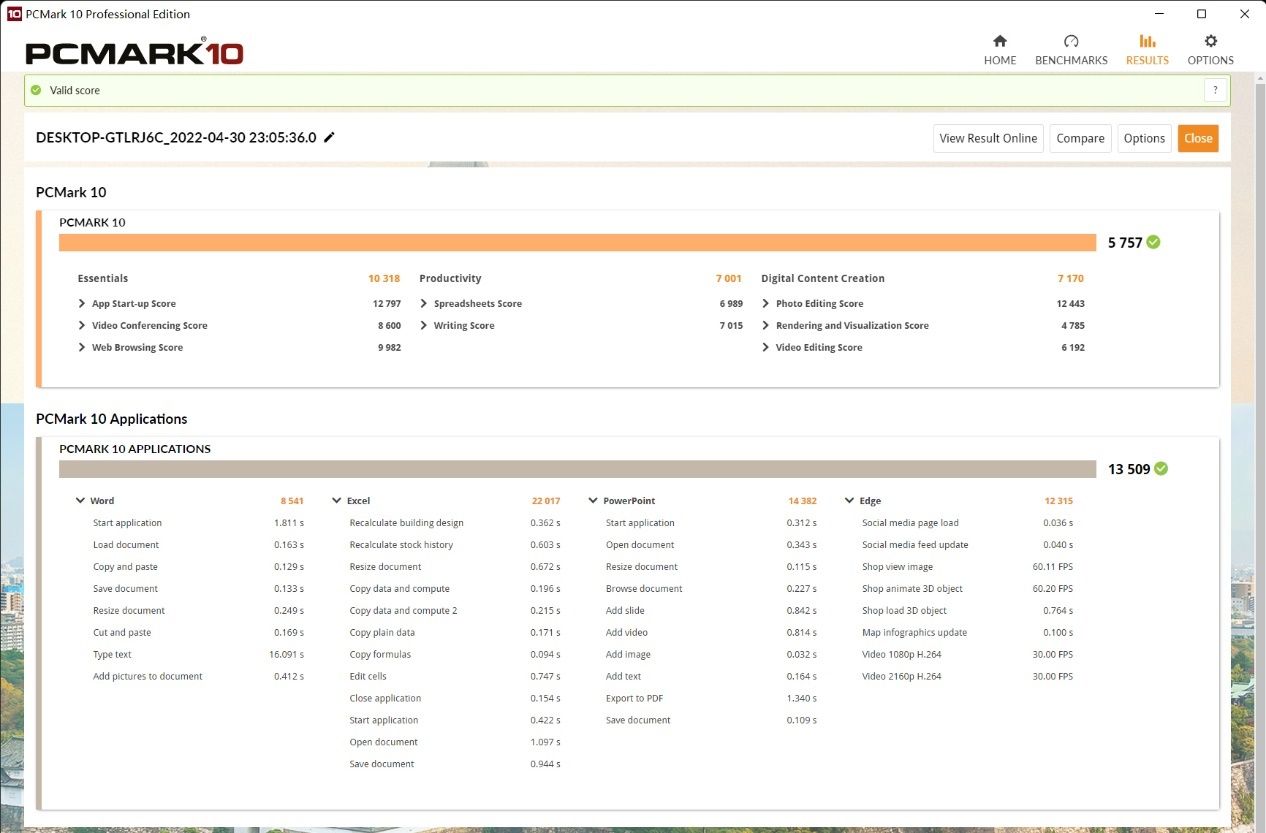Click the Home house icon
This screenshot has height=833, width=1266.
click(999, 42)
